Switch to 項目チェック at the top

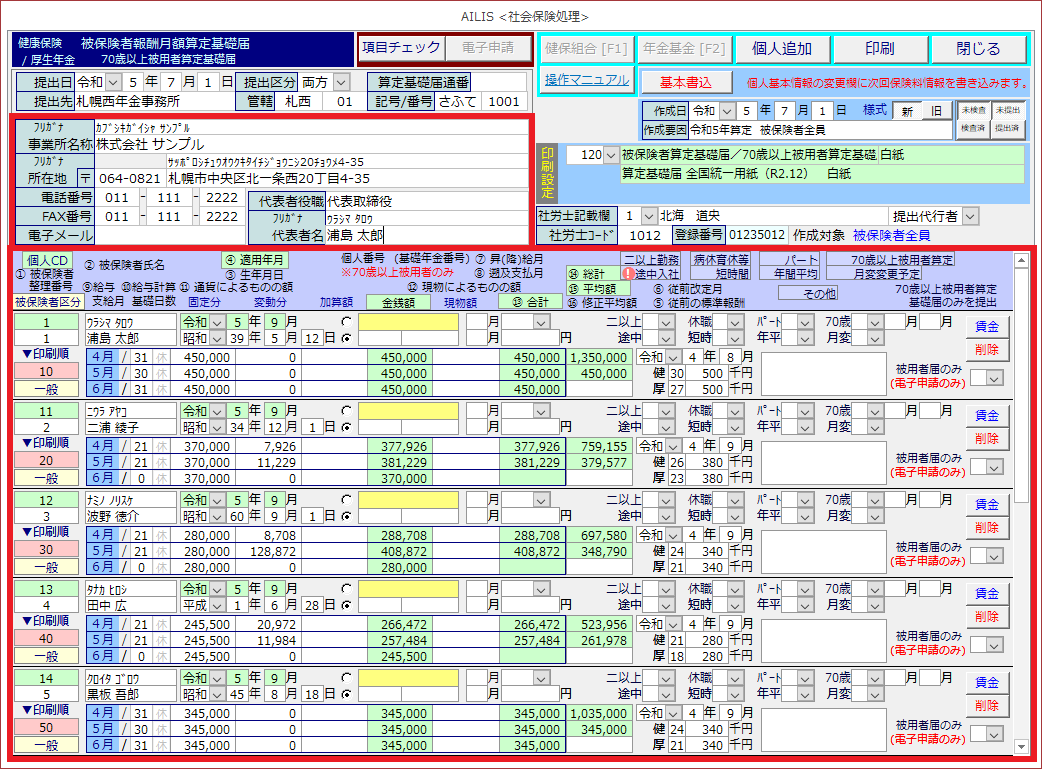401,47
